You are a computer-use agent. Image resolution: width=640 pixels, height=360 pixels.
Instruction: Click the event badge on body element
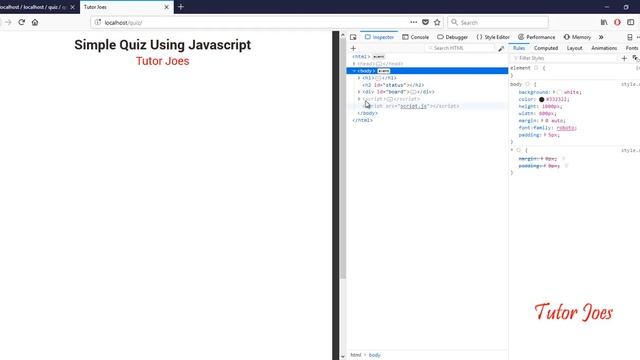pyautogui.click(x=384, y=71)
